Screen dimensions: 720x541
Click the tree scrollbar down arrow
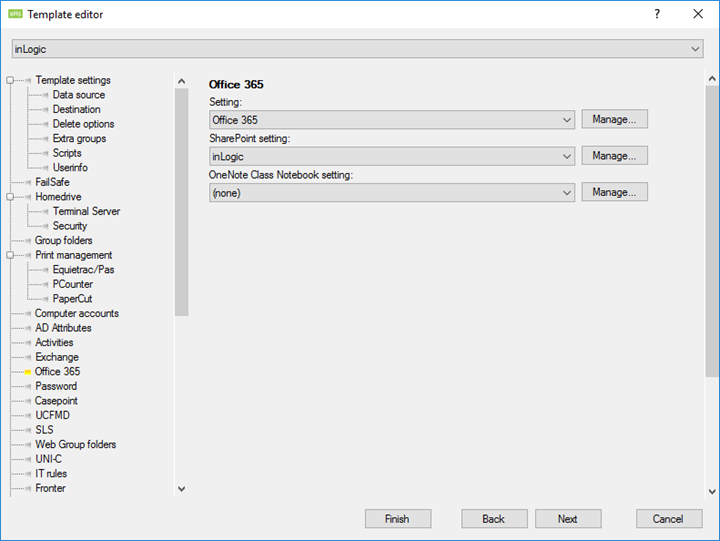181,489
